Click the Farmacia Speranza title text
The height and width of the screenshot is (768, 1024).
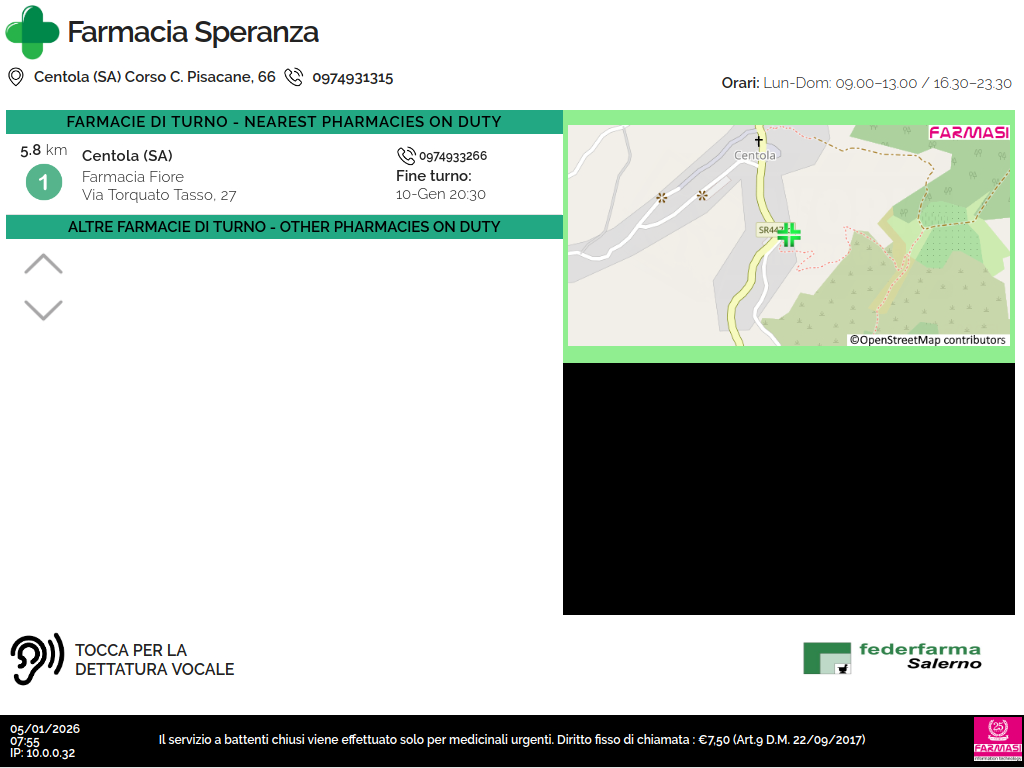pos(193,32)
